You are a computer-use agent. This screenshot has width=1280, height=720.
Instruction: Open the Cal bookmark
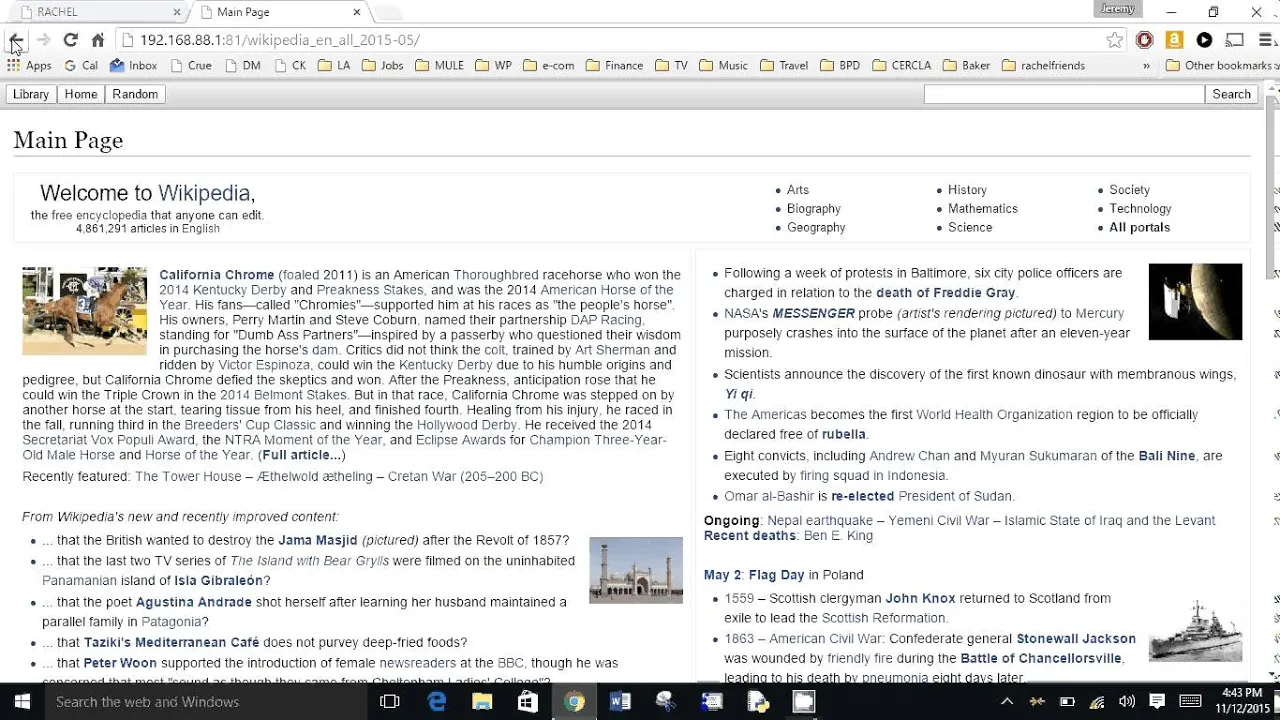[x=81, y=66]
